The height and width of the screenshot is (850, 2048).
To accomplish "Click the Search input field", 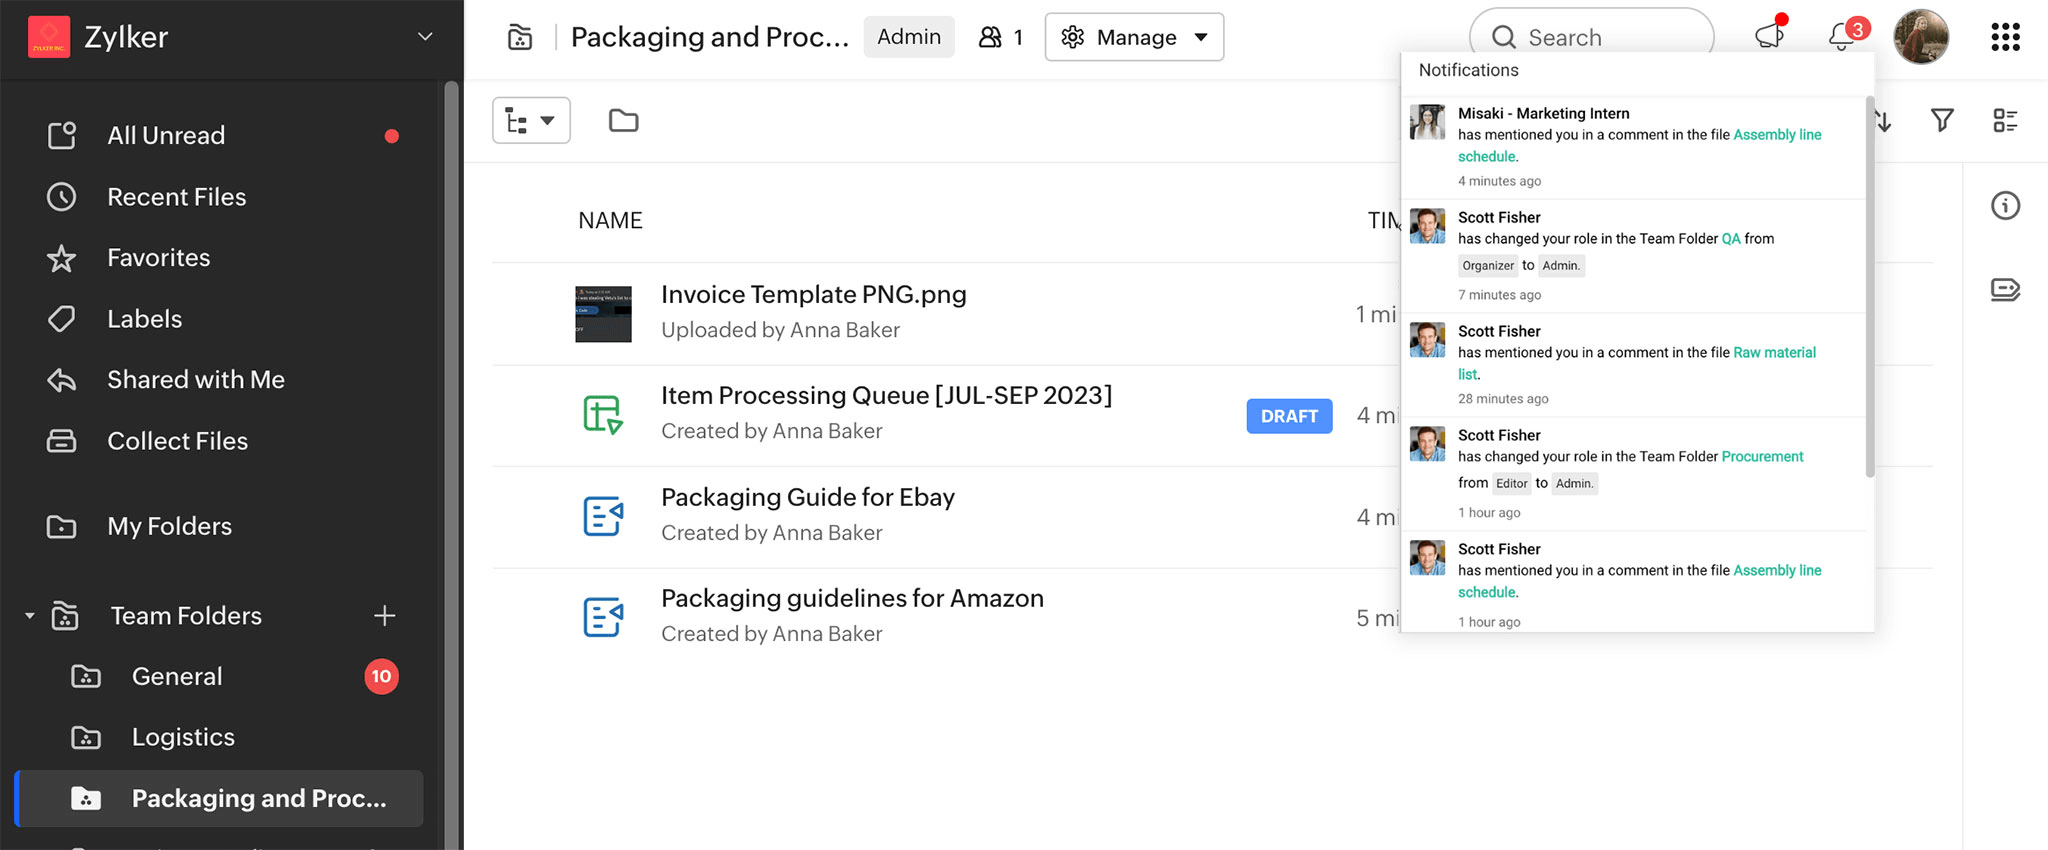I will tap(1600, 37).
